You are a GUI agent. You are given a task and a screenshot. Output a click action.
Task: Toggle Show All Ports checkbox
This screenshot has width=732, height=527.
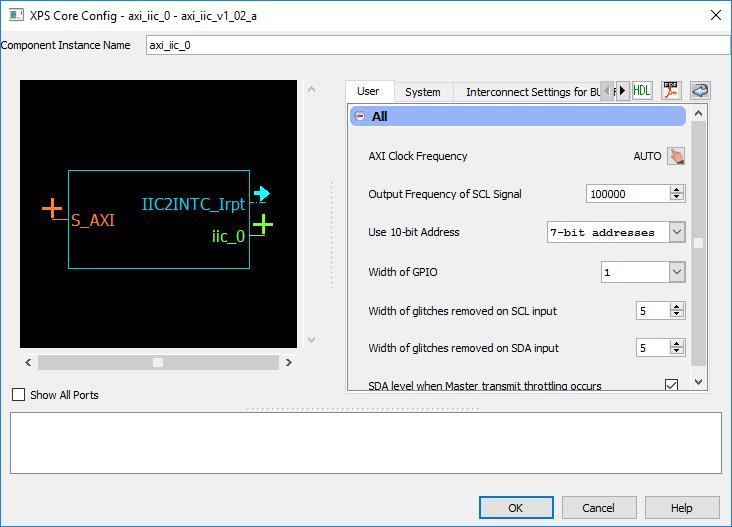[x=18, y=395]
